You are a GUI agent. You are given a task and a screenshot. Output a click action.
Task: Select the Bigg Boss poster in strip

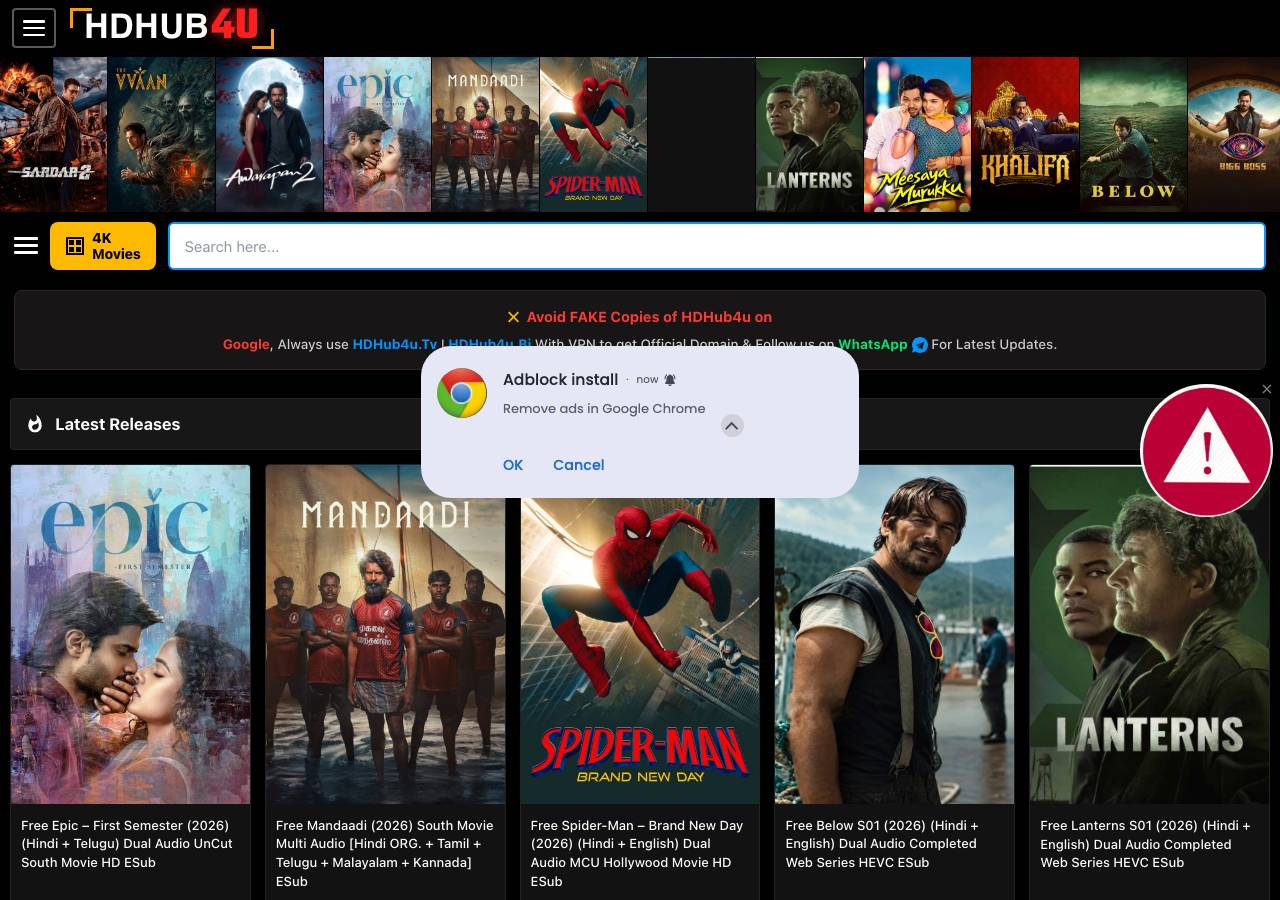coord(1234,134)
